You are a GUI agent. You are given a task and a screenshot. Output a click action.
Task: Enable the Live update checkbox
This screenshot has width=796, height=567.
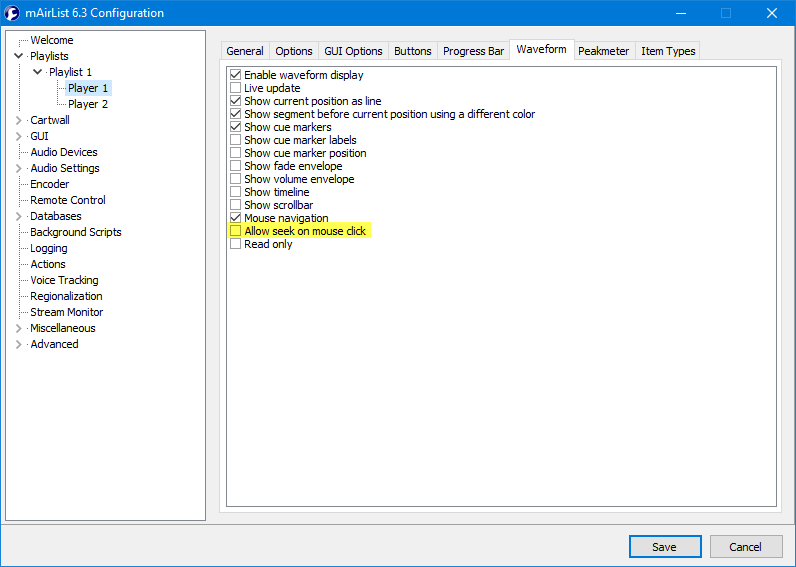pyautogui.click(x=236, y=88)
